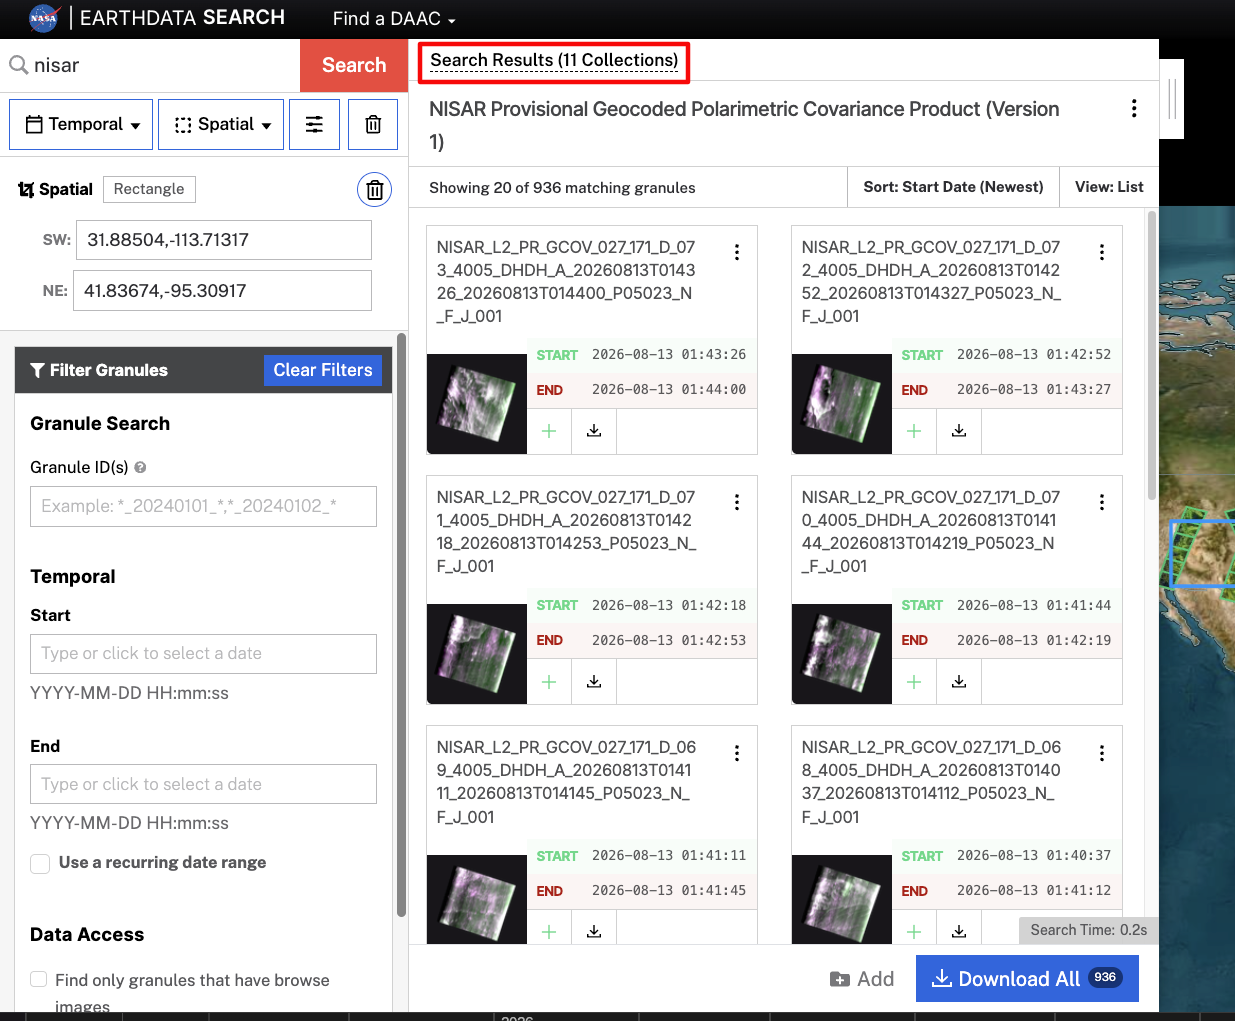Screen dimensions: 1235x1021
Task: Click the NASA logo icon
Action: click(x=43, y=18)
